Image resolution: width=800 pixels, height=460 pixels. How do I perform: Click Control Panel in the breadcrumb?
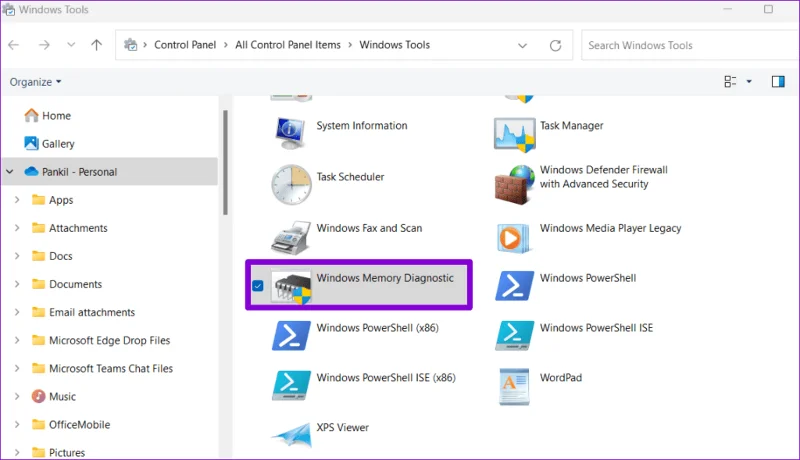185,45
